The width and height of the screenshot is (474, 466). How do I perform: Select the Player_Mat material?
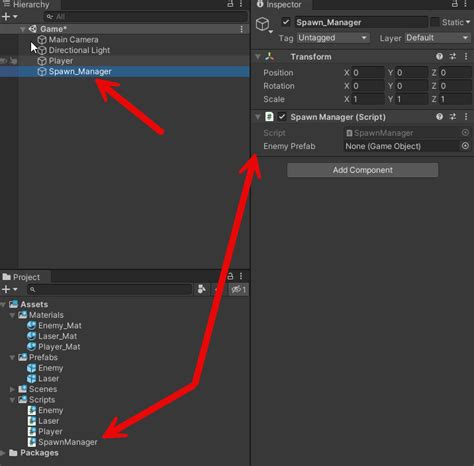click(54, 347)
